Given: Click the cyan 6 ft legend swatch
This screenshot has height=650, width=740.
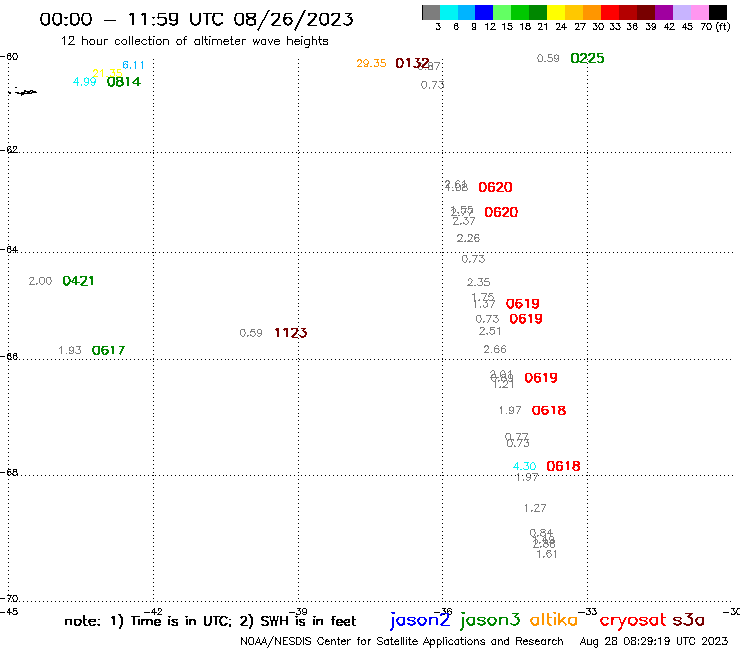Looking at the screenshot, I should pyautogui.click(x=449, y=12).
